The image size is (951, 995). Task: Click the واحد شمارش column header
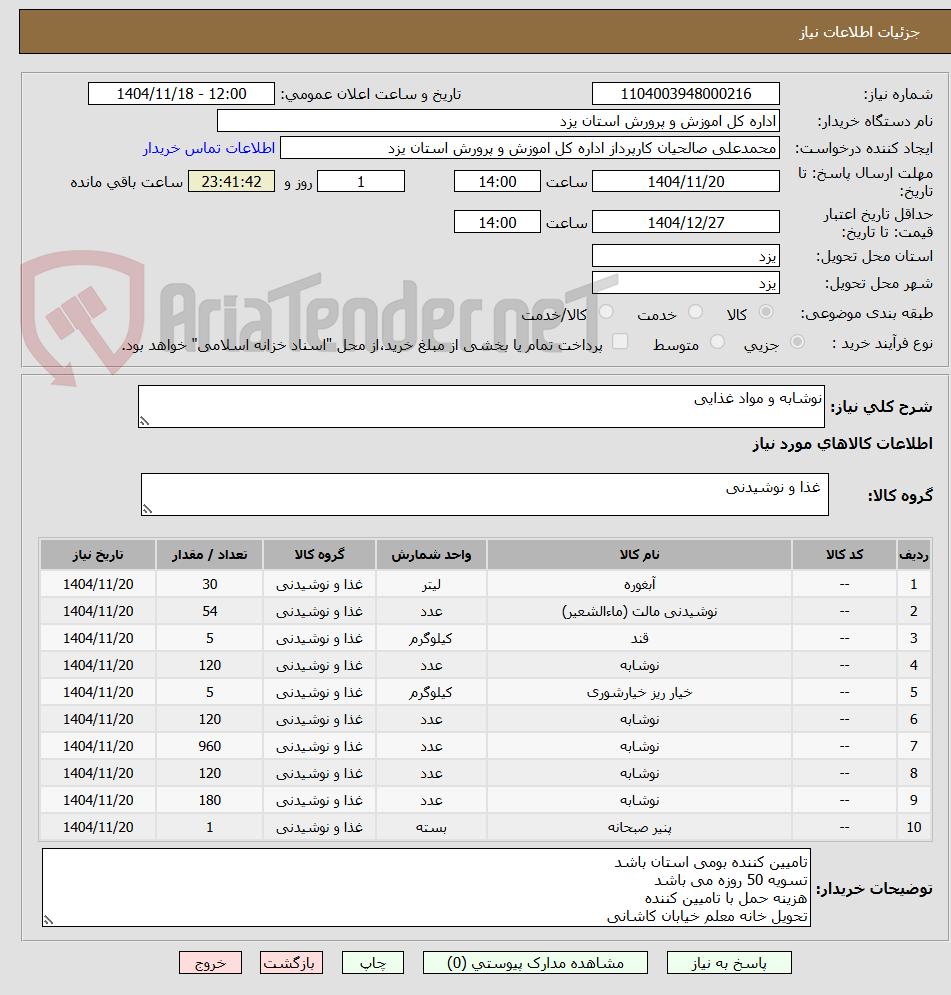431,555
